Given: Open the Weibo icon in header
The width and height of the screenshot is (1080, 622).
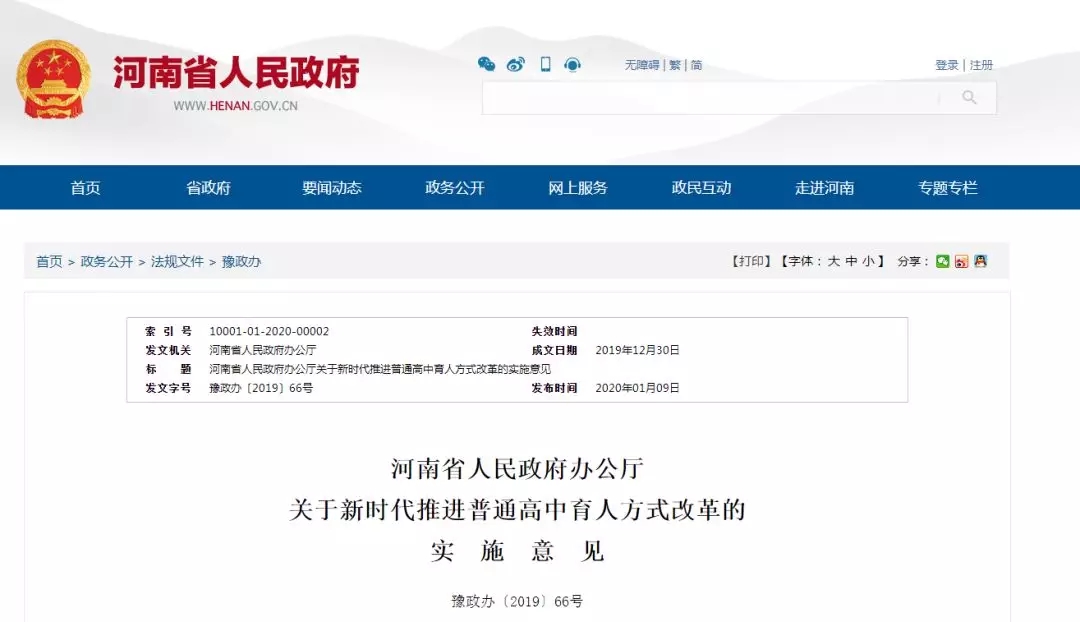Looking at the screenshot, I should click(x=516, y=64).
